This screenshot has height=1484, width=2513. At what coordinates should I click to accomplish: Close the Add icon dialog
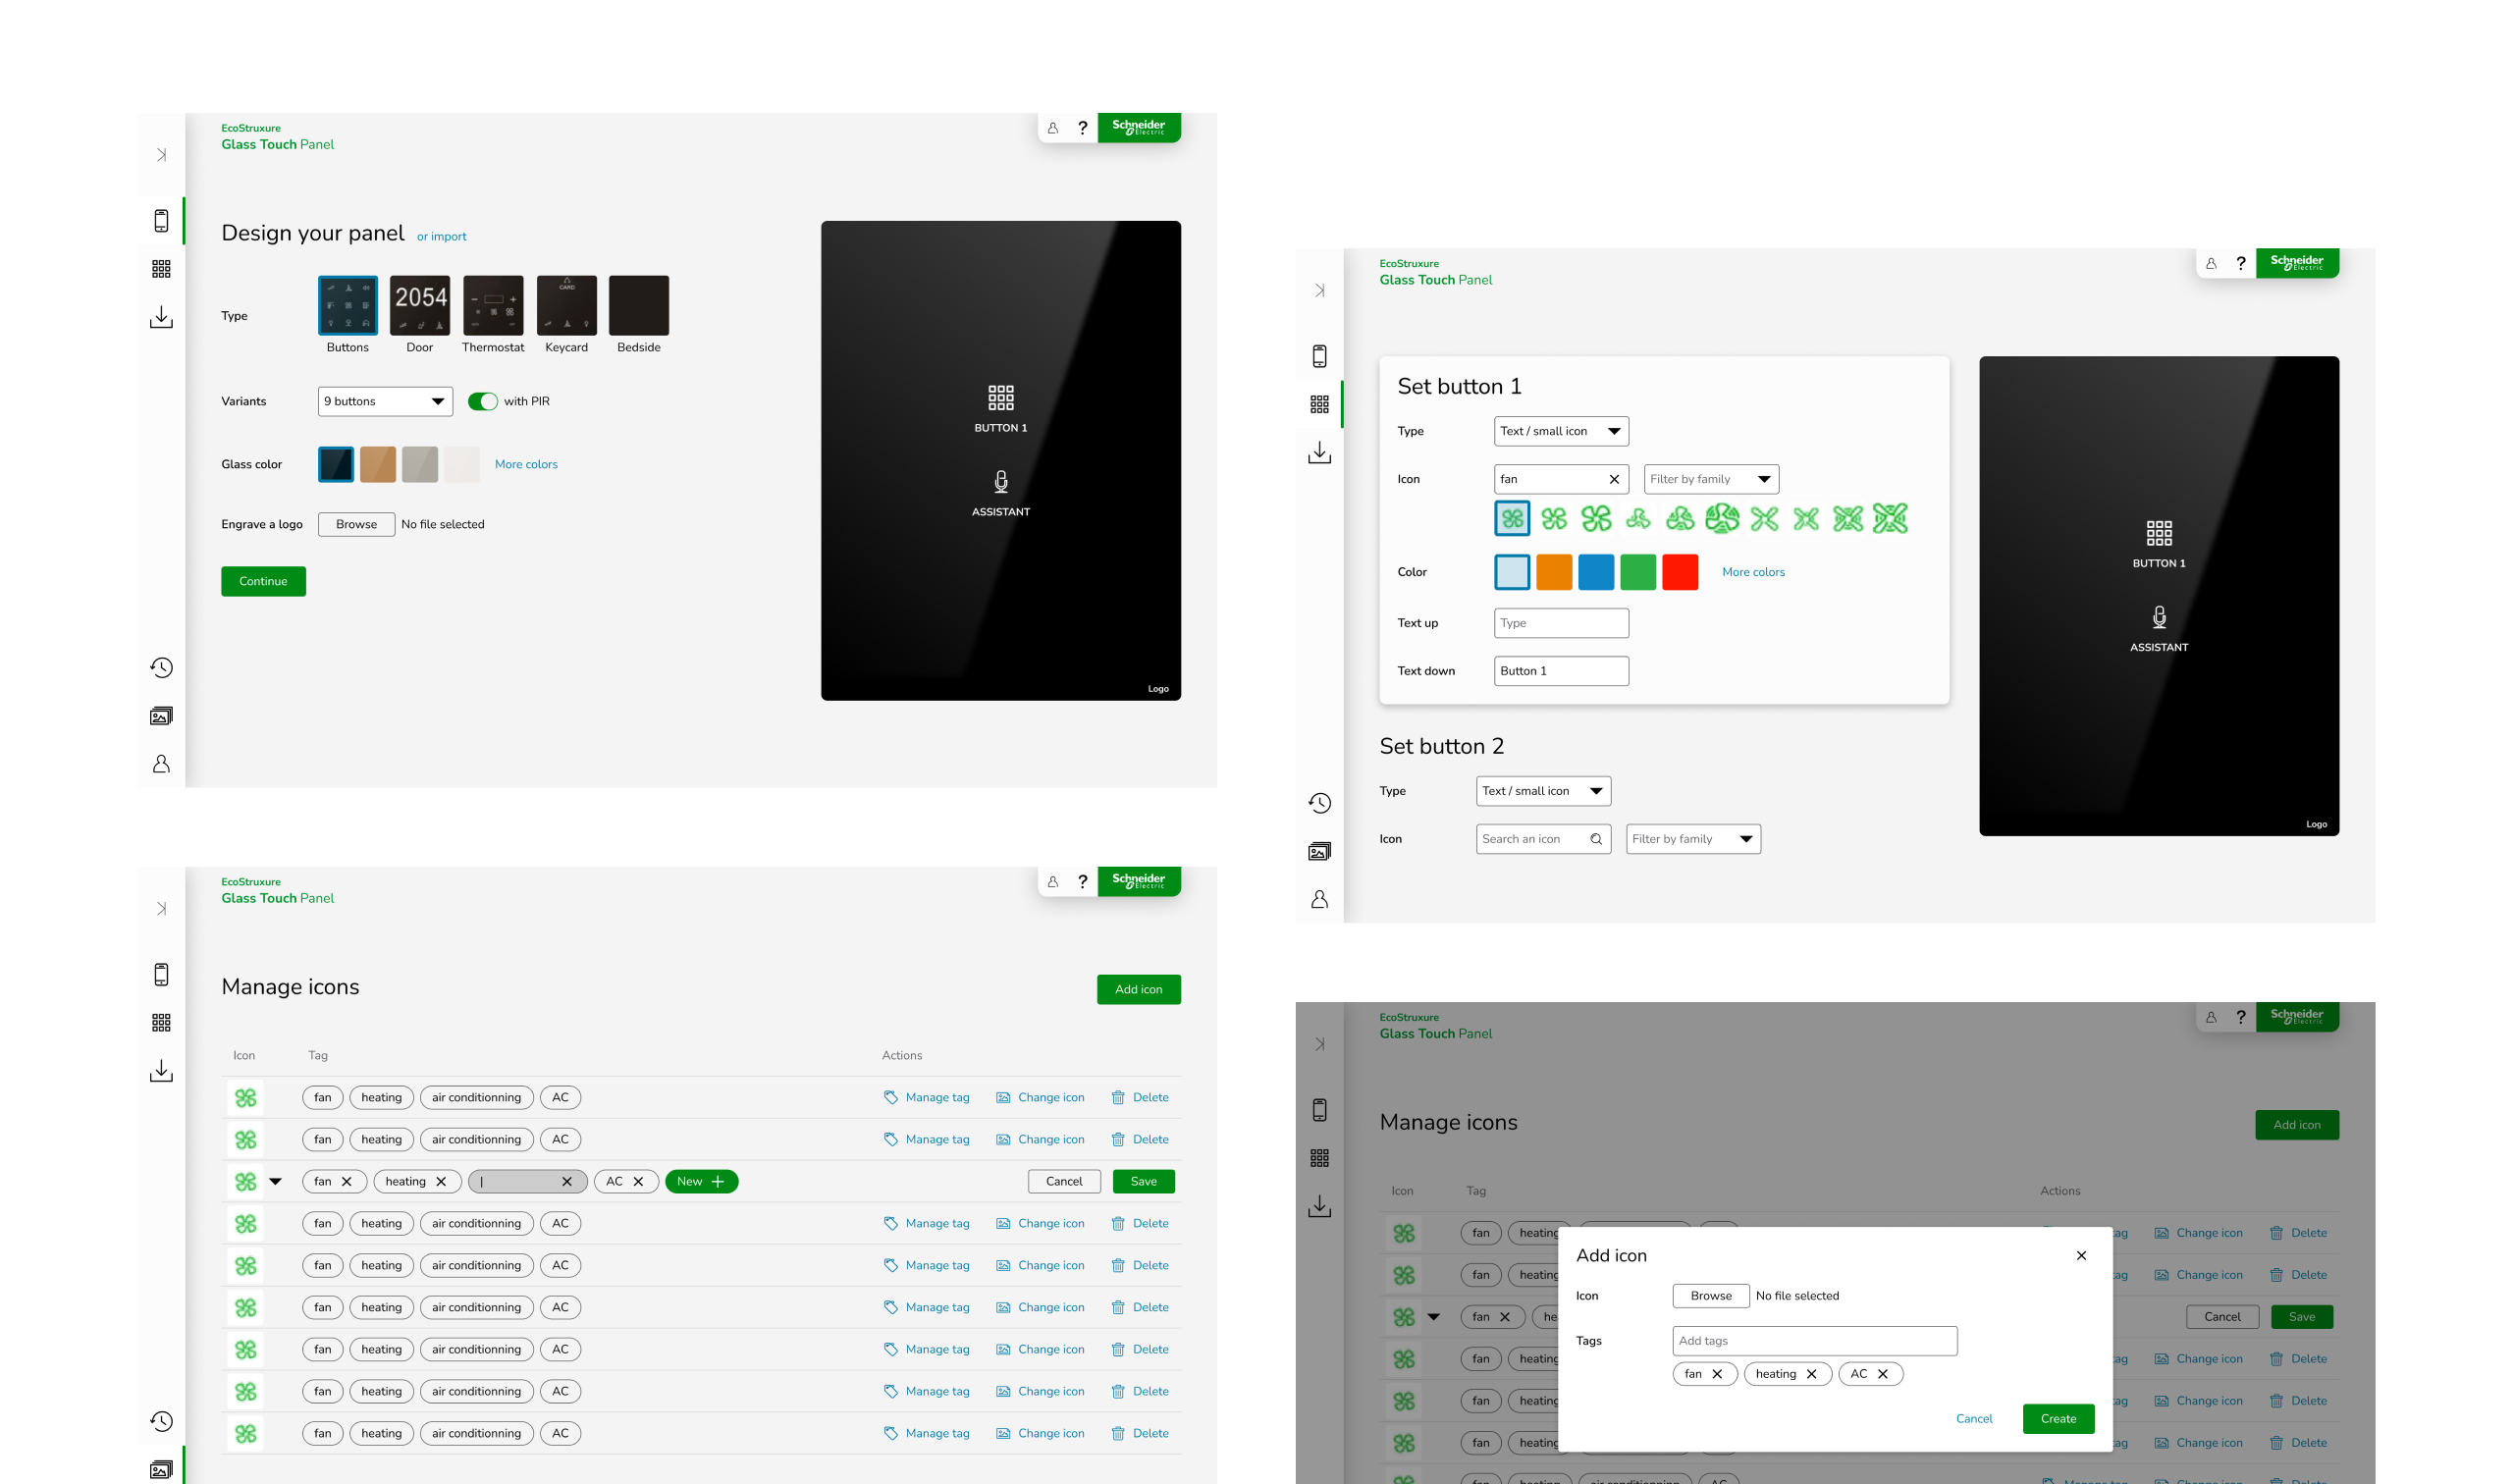pos(2081,1255)
